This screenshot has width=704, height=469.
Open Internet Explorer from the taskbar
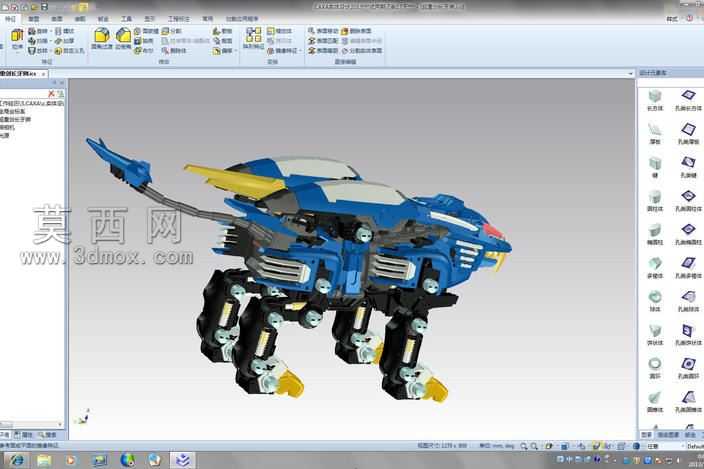[17, 460]
